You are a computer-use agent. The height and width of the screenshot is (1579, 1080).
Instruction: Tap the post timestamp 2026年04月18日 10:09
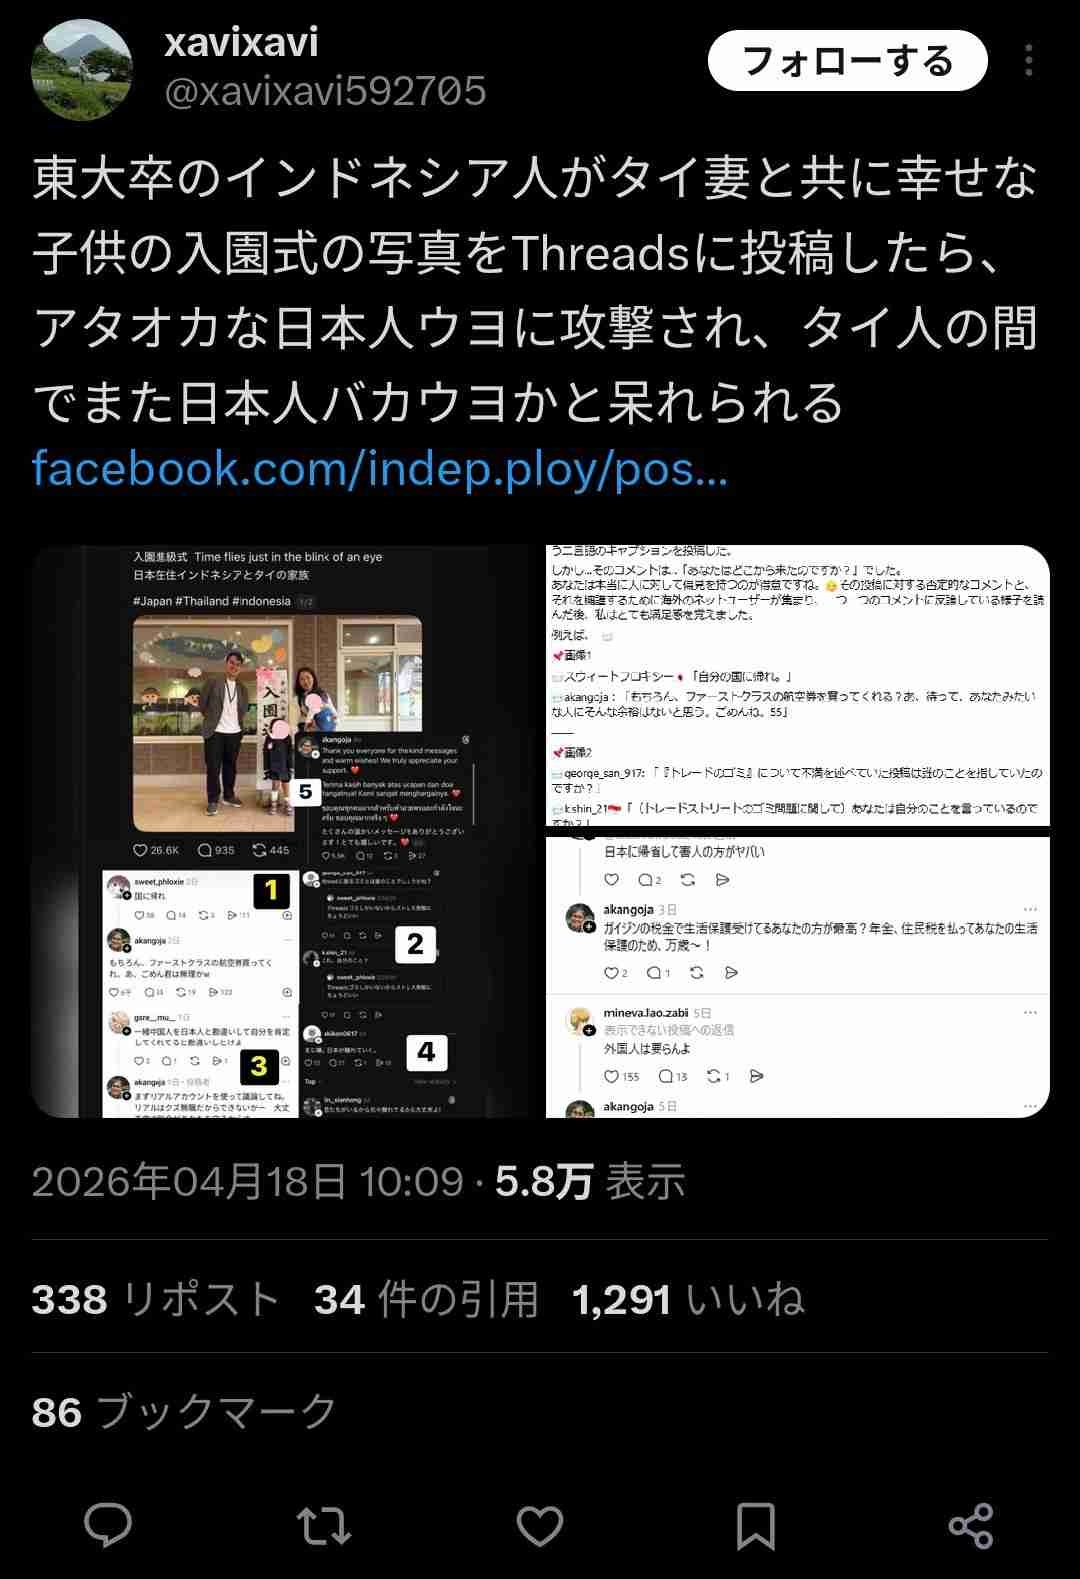point(248,1182)
